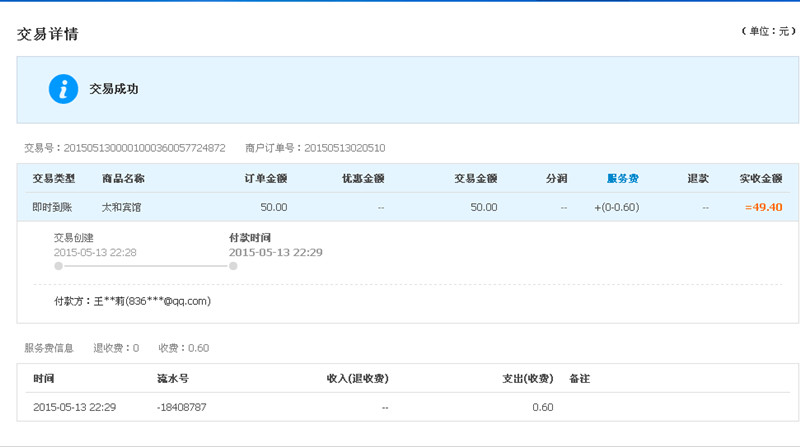Click the 实收金额 value =49.40
The width and height of the screenshot is (800, 447).
[763, 207]
